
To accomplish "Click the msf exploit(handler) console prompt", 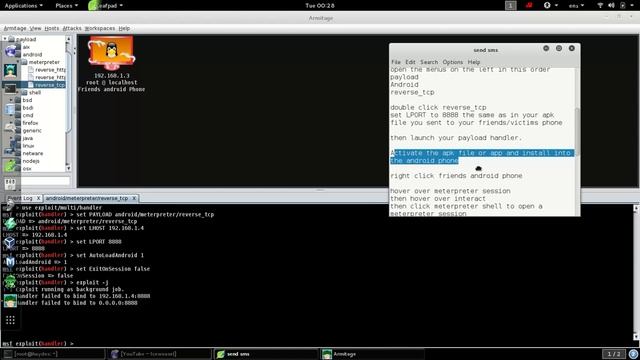I will pyautogui.click(x=38, y=343).
